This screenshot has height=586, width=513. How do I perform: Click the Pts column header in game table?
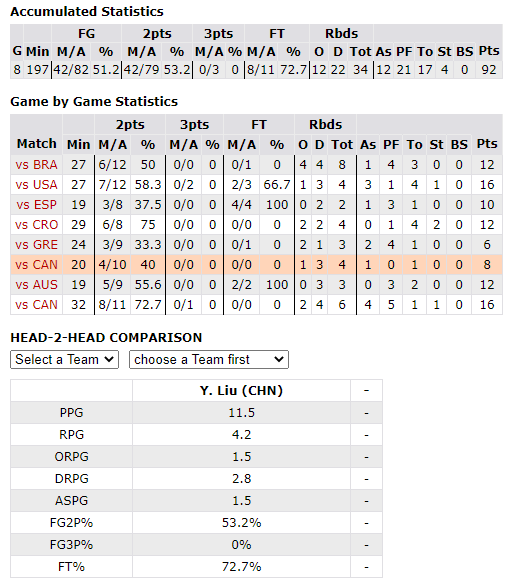(x=487, y=144)
